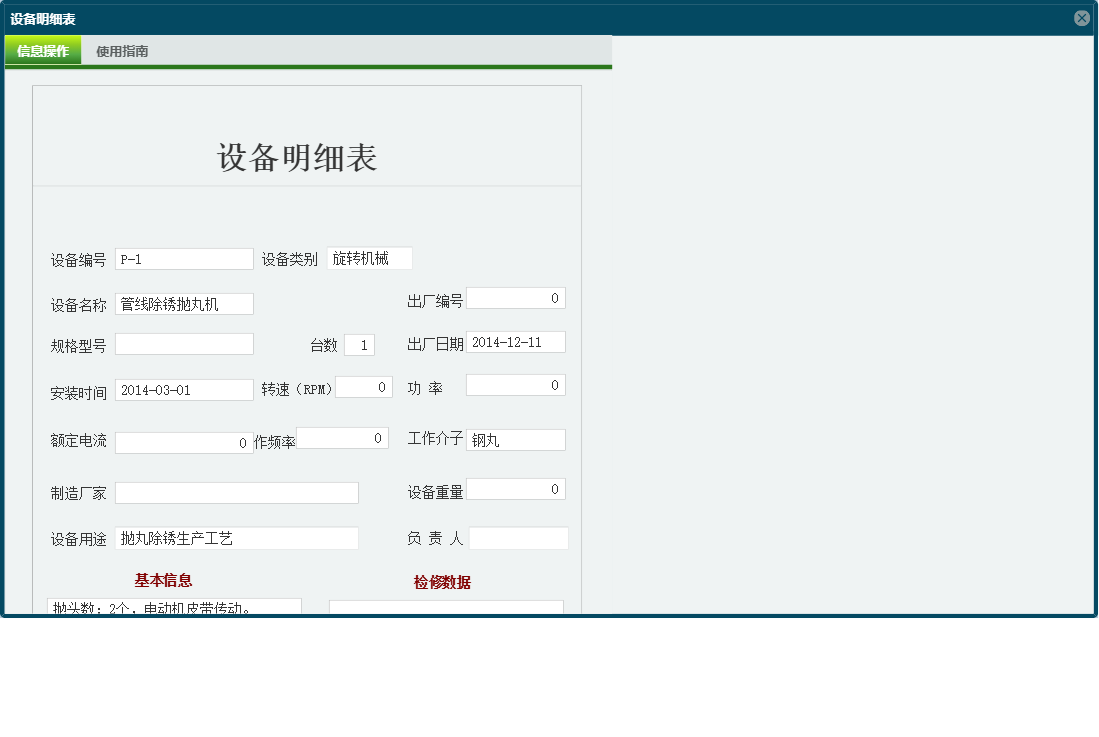This screenshot has width=1099, height=737.
Task: Focus the 转速（RPM） input field
Action: coord(364,385)
